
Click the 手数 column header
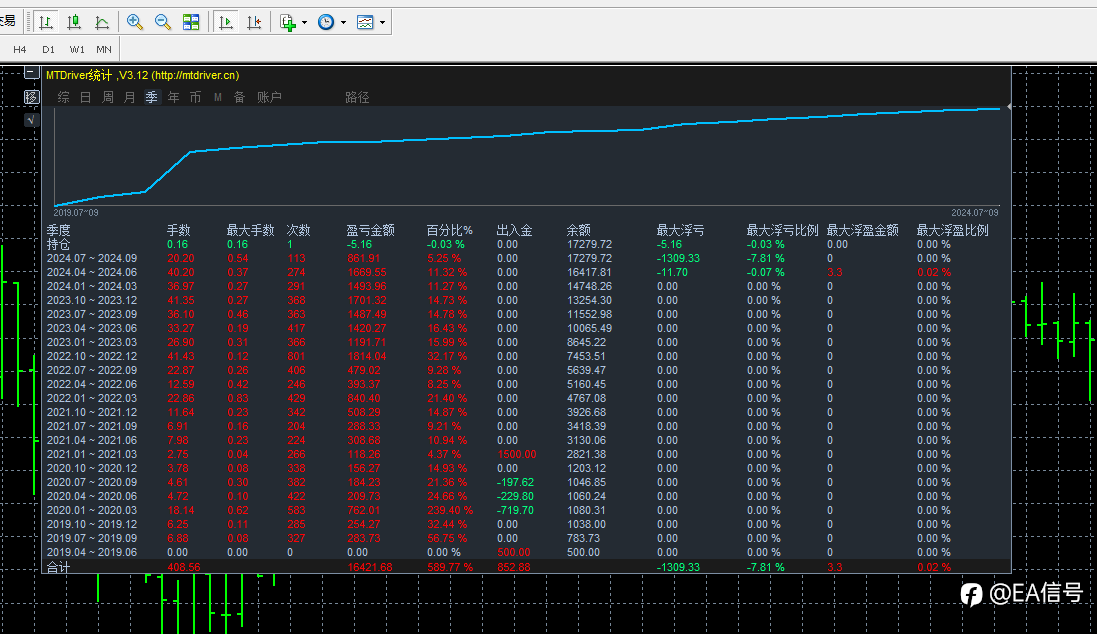pos(178,230)
